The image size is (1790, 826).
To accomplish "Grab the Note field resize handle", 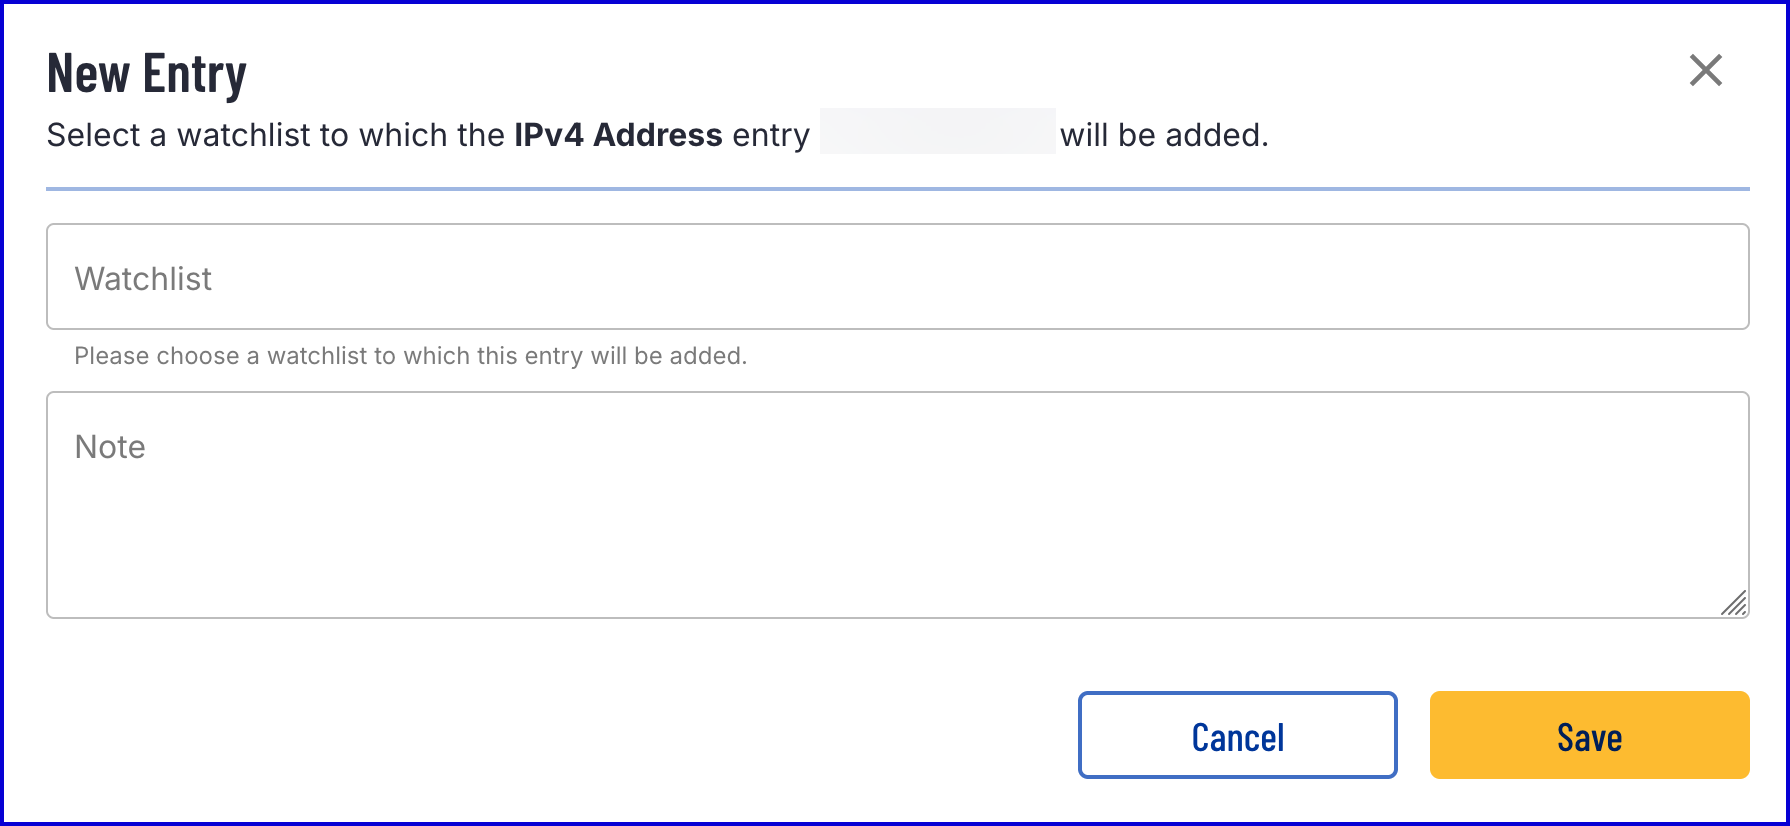I will click(1734, 603).
